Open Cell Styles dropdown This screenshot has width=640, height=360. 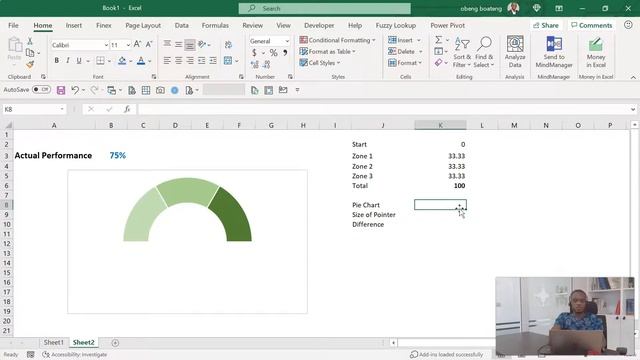point(320,63)
